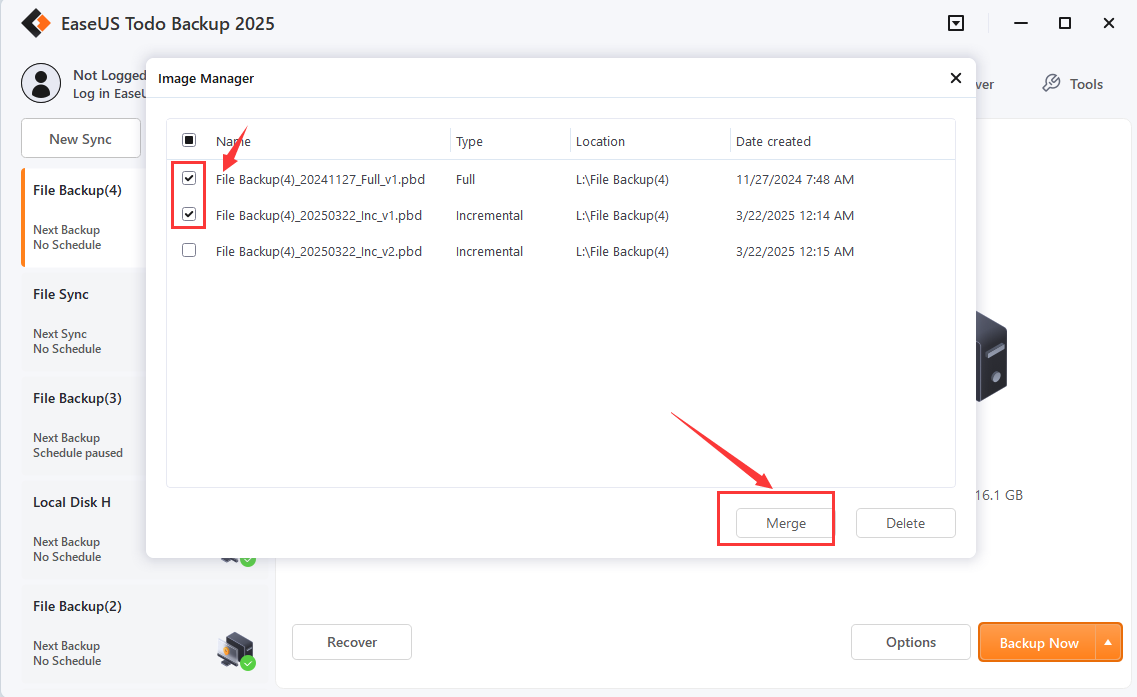Viewport: 1137px width, 697px height.
Task: Click the date 3/22/2025 12:15 AM
Action: [x=795, y=252]
